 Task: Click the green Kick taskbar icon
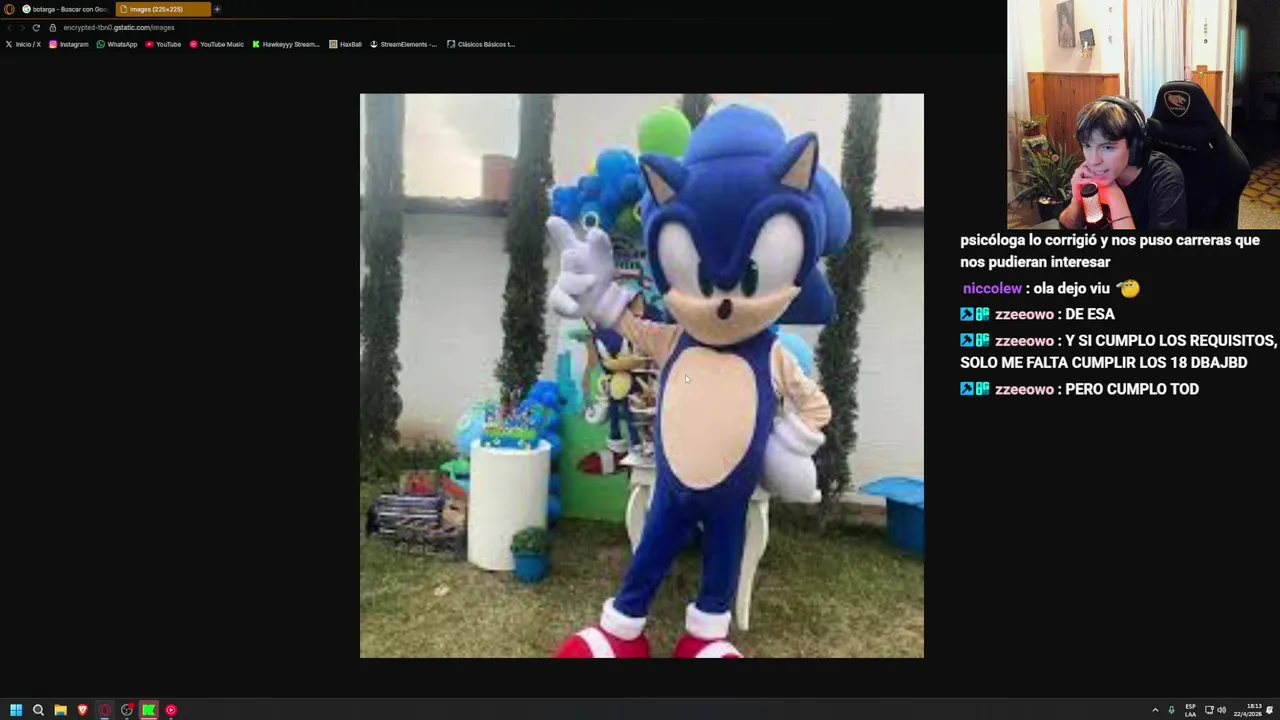149,710
